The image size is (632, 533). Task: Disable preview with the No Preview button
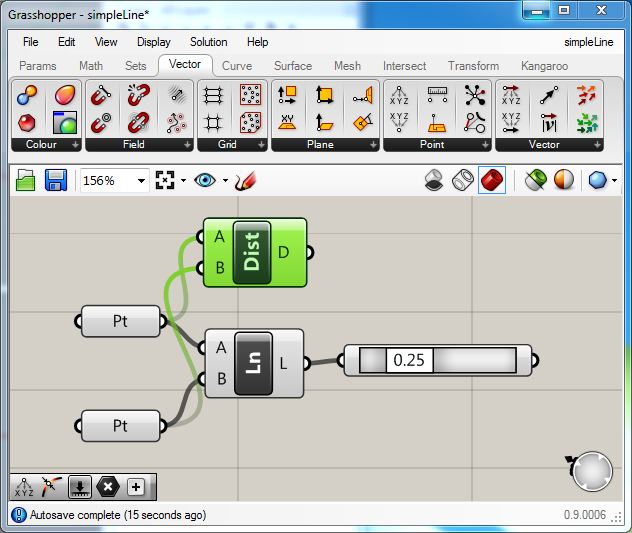click(434, 180)
